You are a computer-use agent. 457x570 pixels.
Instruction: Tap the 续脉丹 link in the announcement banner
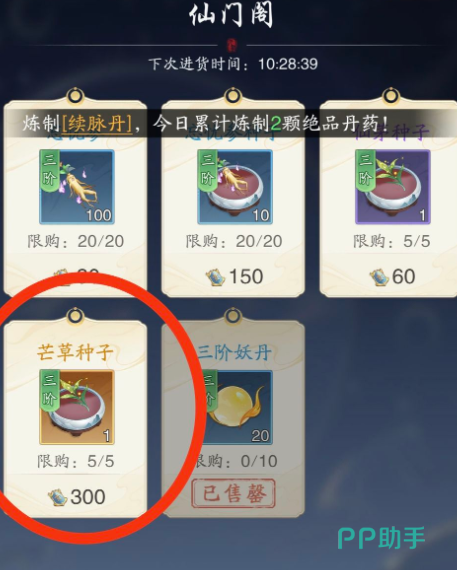97,124
